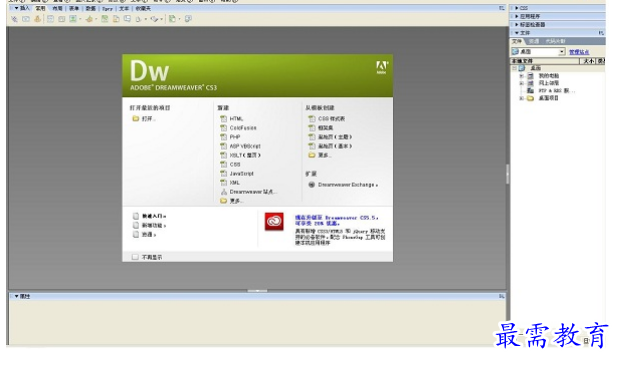This screenshot has width=617, height=367.
Task: Open the 资源 tab in Files panel
Action: [x=534, y=41]
